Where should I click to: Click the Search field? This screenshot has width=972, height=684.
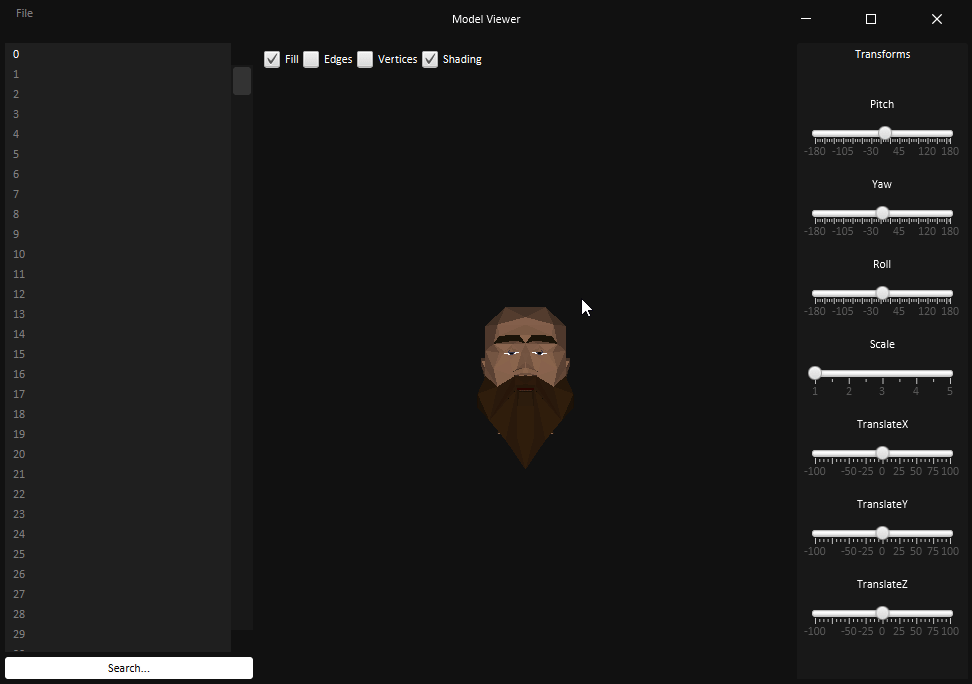click(x=128, y=667)
